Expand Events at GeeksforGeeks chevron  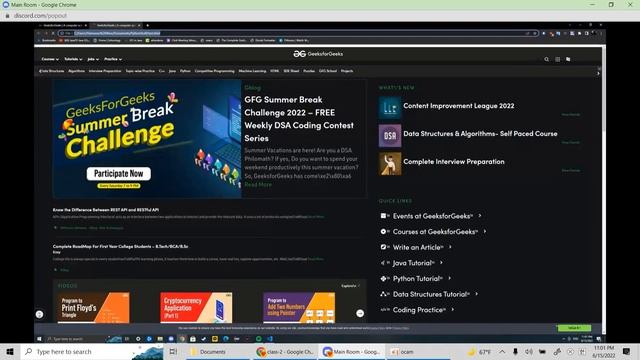pos(480,216)
